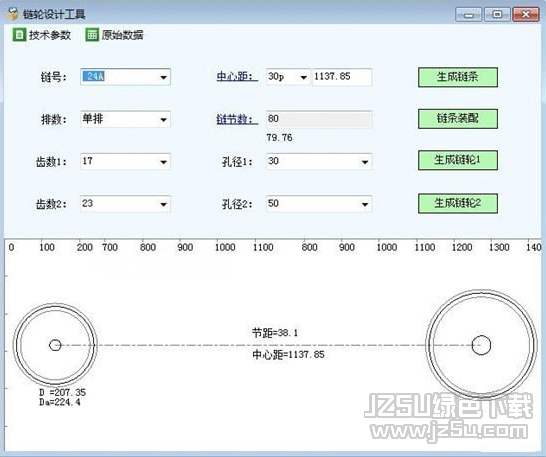Click the large right sprocket drawing
546x457 pixels.
(482, 345)
